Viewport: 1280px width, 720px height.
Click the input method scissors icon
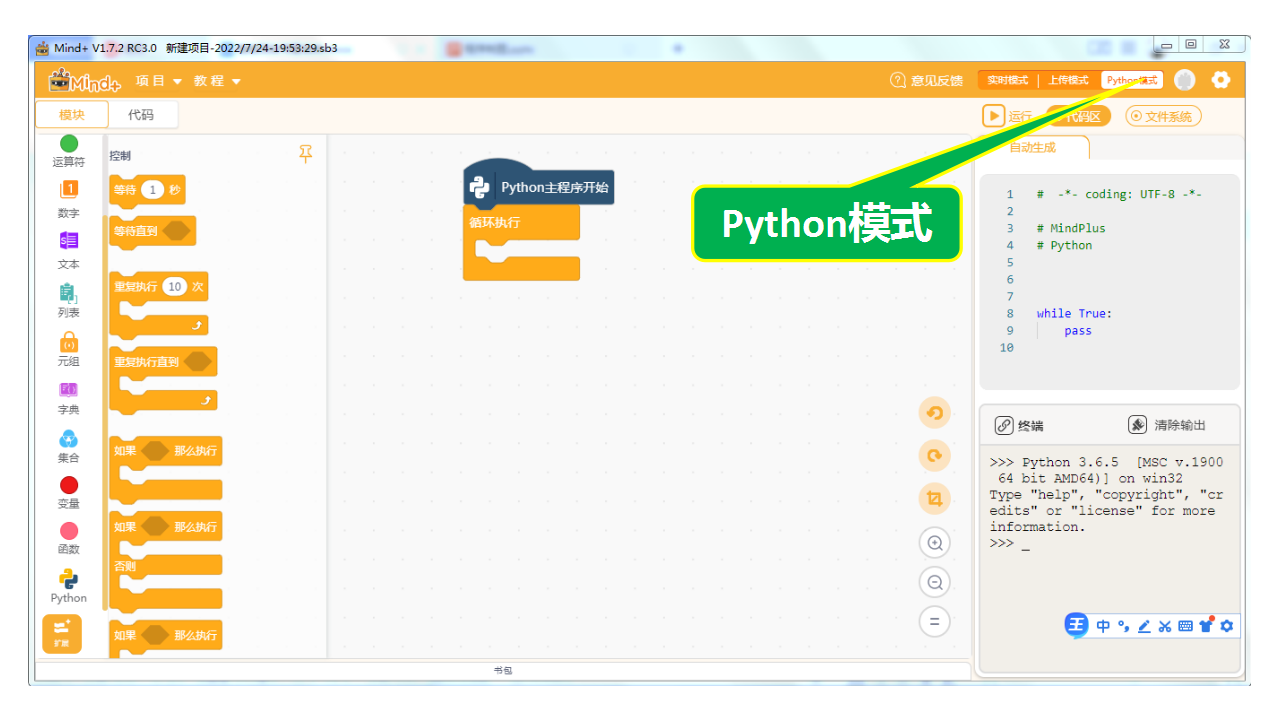(x=1164, y=626)
